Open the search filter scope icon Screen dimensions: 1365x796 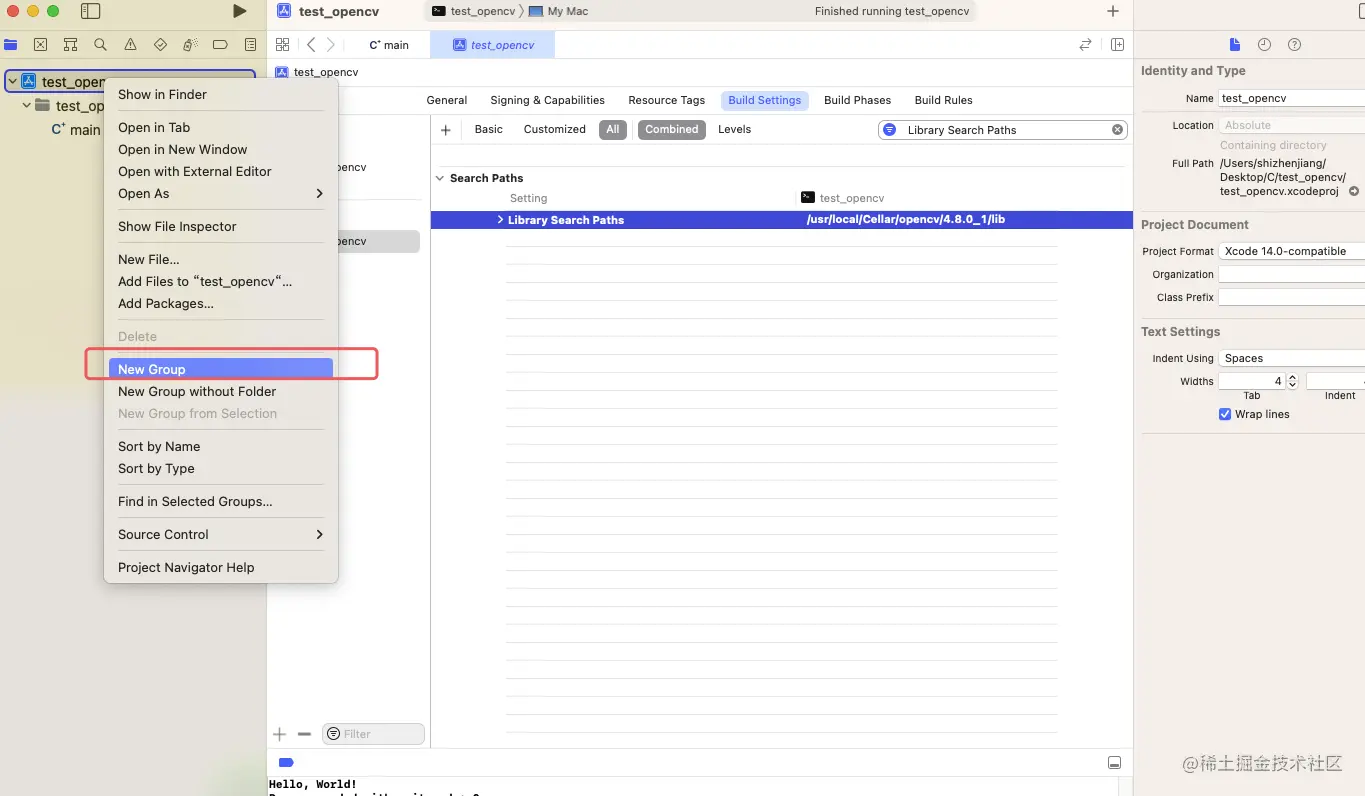tap(889, 130)
